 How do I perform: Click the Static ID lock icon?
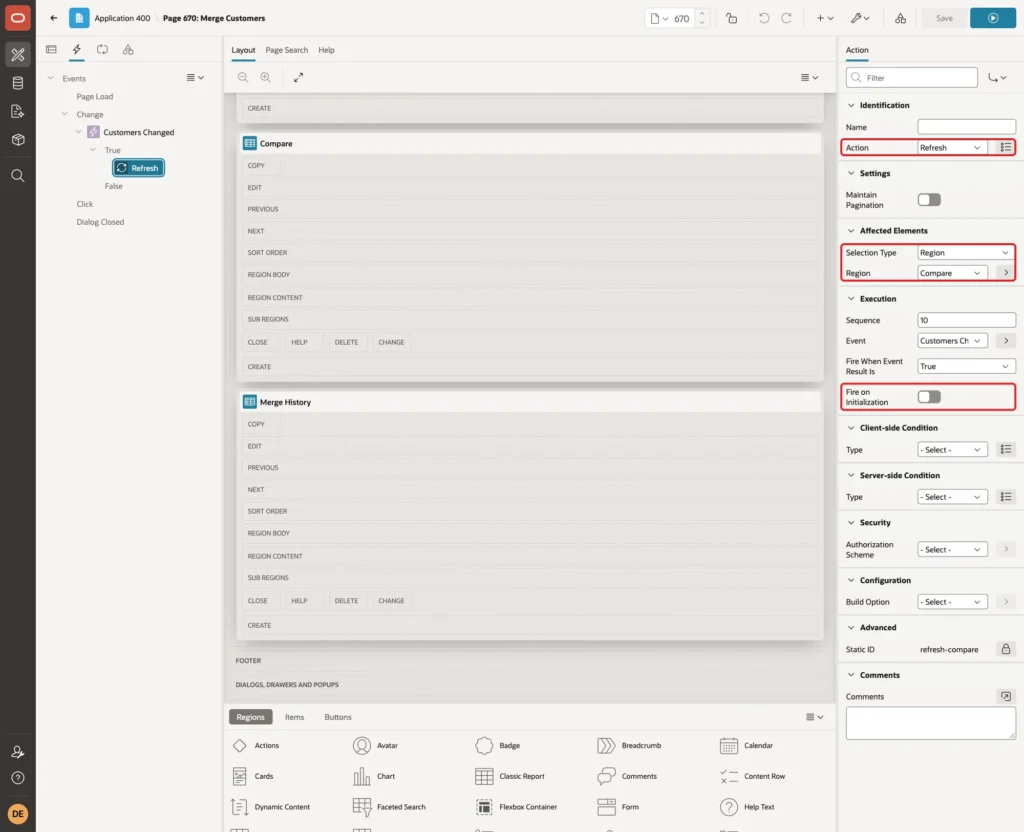click(x=1006, y=649)
